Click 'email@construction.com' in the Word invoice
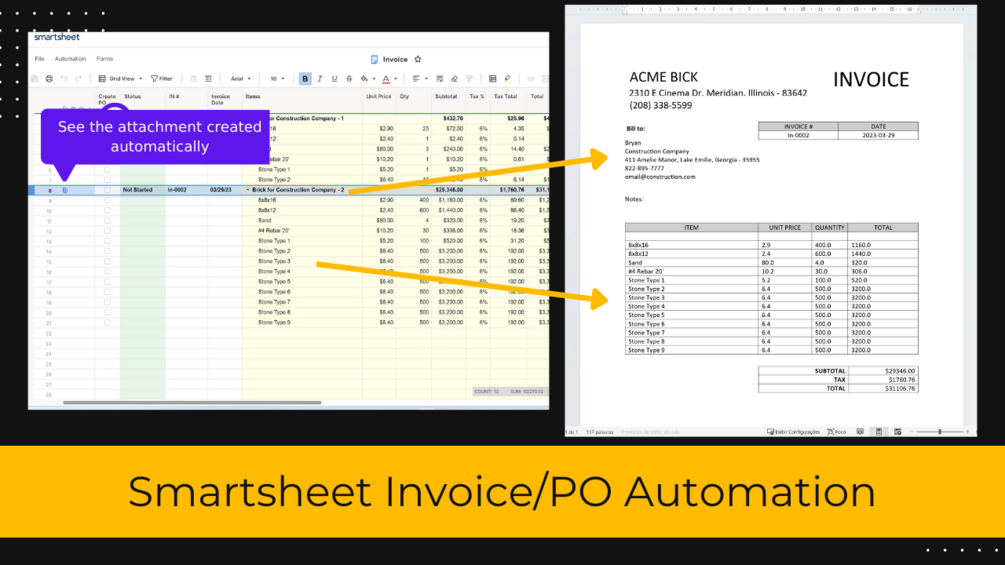This screenshot has height=565, width=1005. [660, 177]
